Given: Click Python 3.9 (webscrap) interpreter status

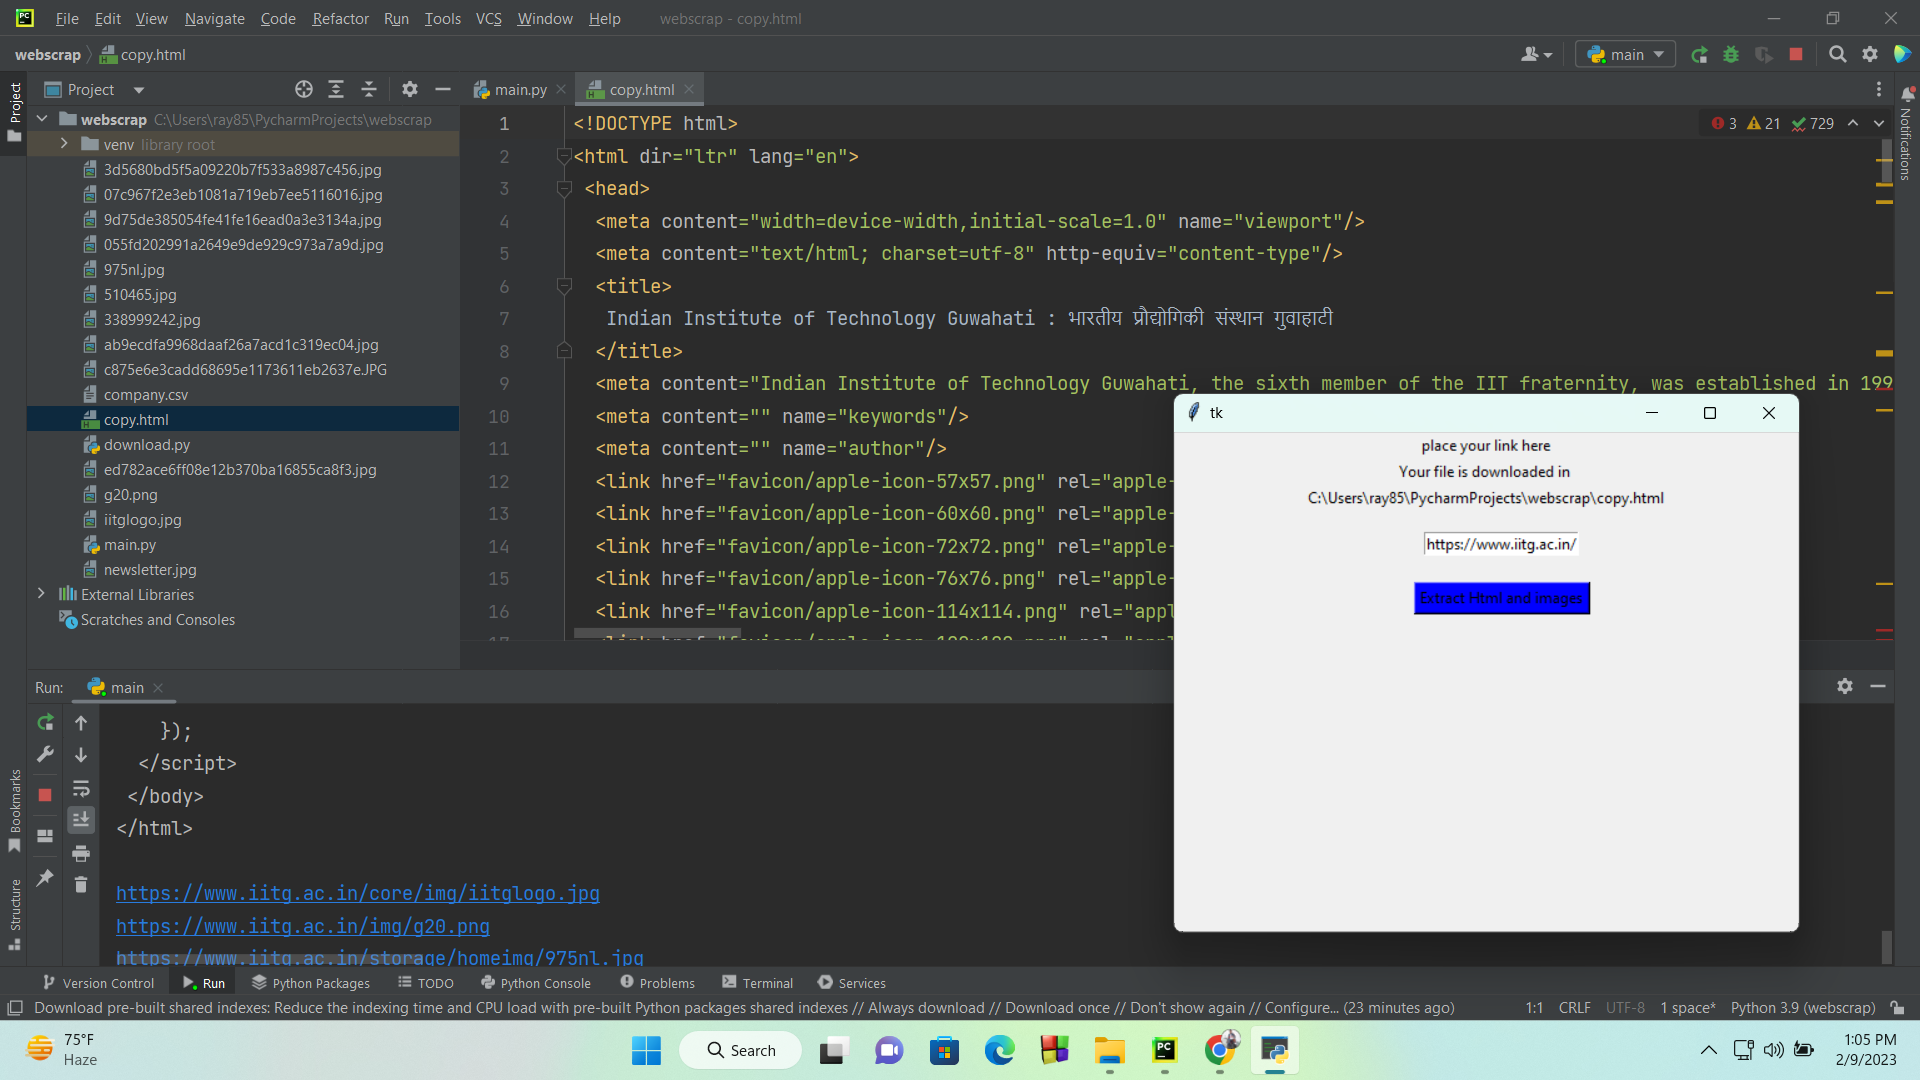Looking at the screenshot, I should pyautogui.click(x=1802, y=1008).
